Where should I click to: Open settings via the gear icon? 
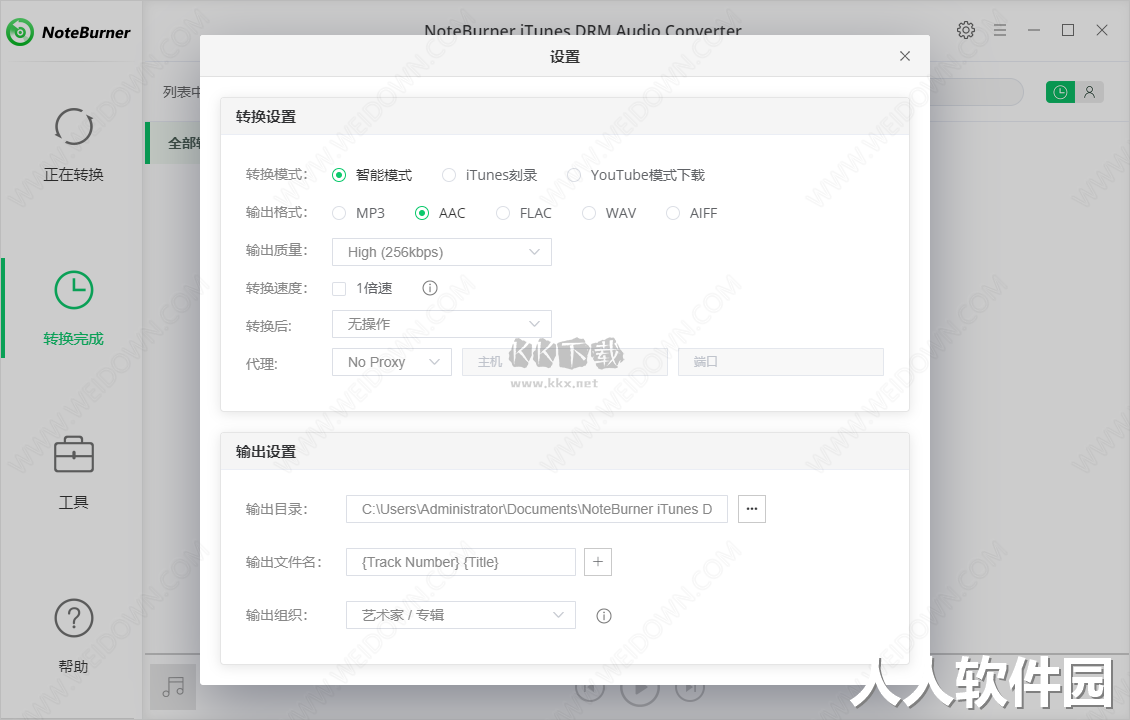966,30
